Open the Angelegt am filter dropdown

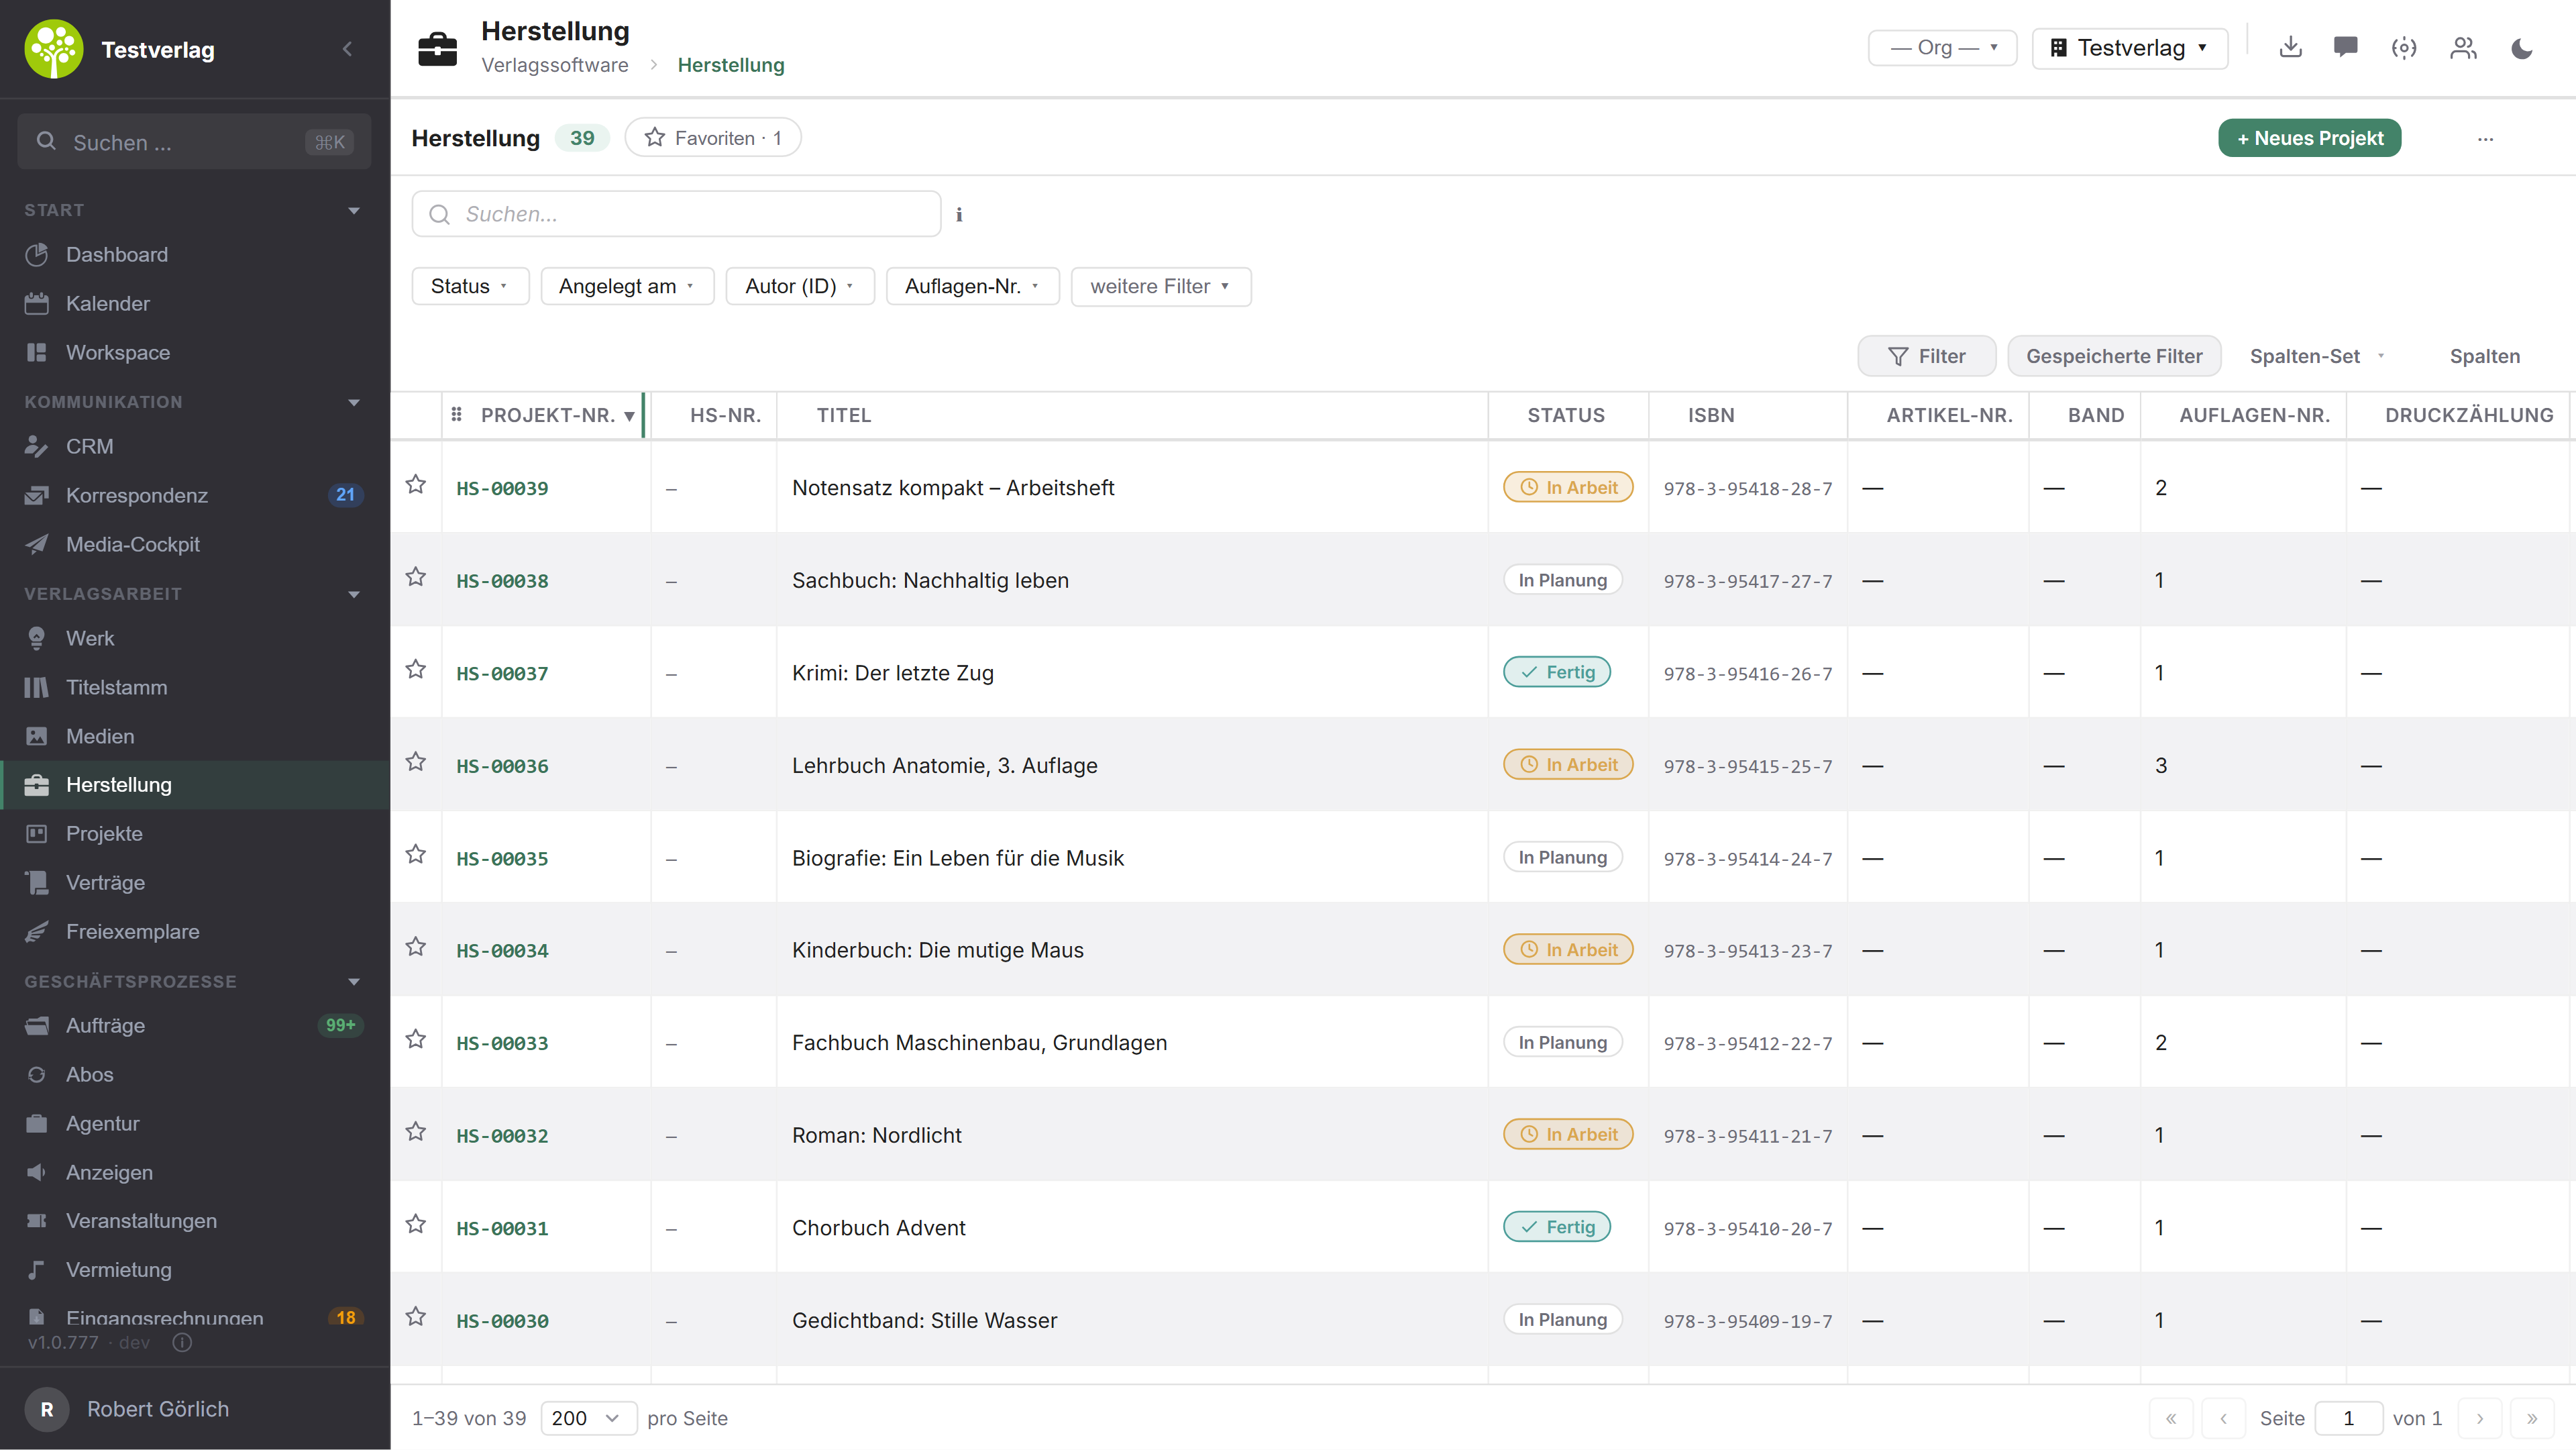(x=627, y=286)
